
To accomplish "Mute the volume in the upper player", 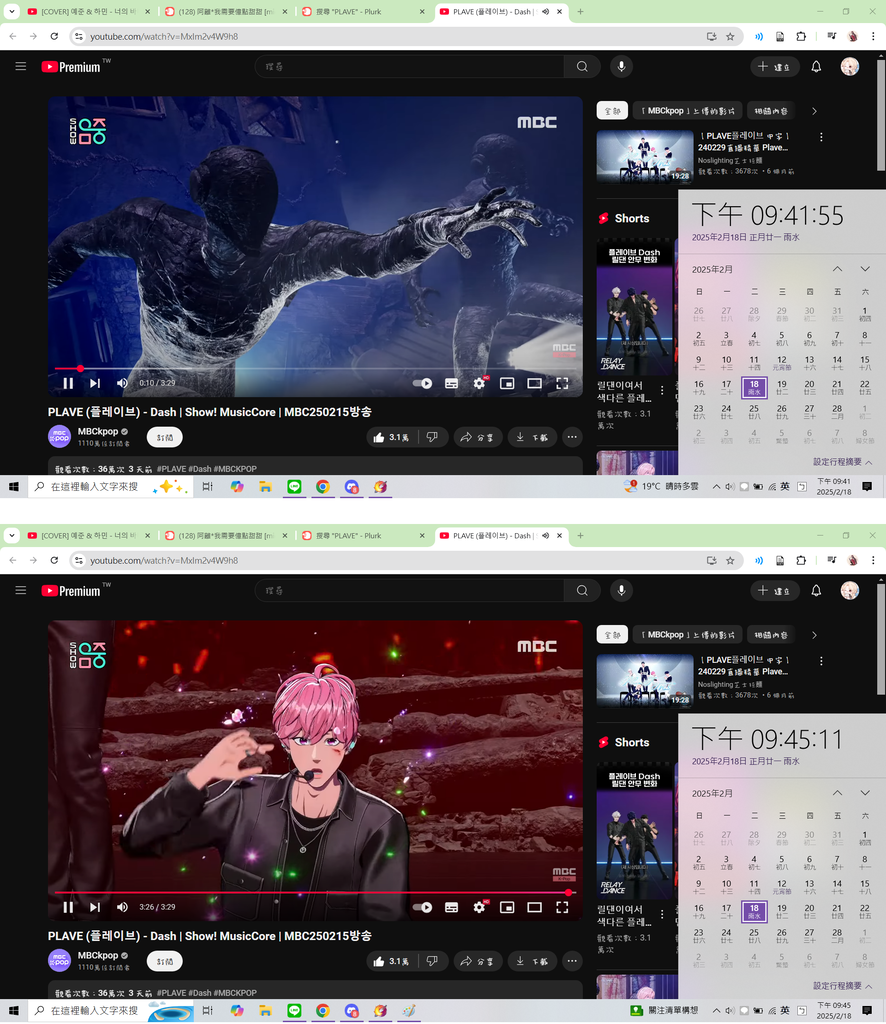I will (122, 383).
